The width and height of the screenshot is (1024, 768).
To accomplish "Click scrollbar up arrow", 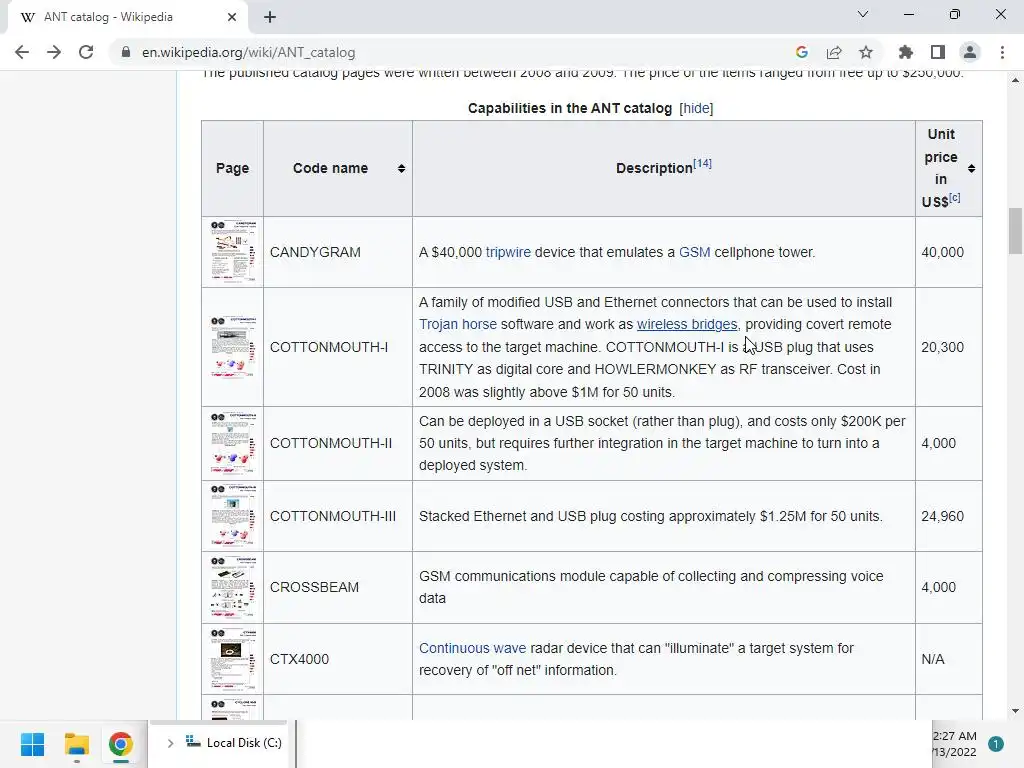I will [1015, 80].
